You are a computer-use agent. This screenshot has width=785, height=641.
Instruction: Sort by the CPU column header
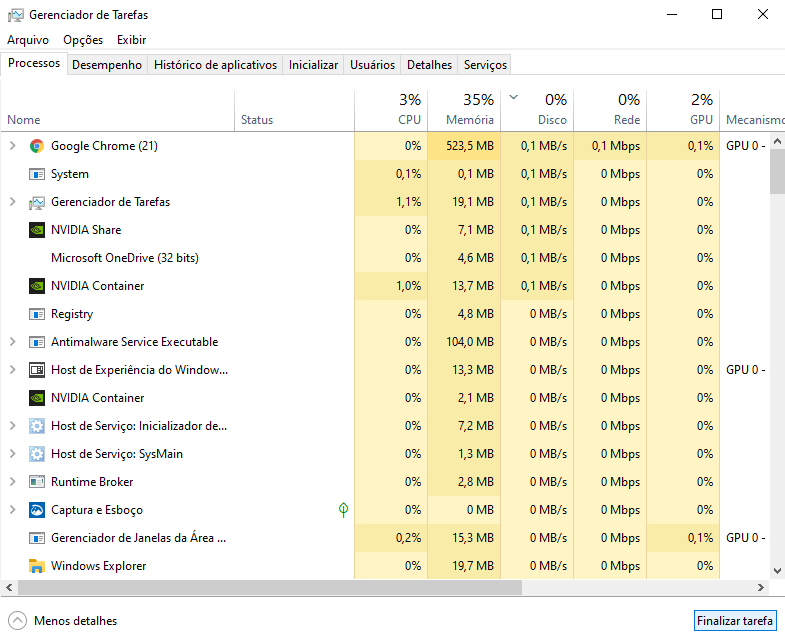(x=391, y=111)
